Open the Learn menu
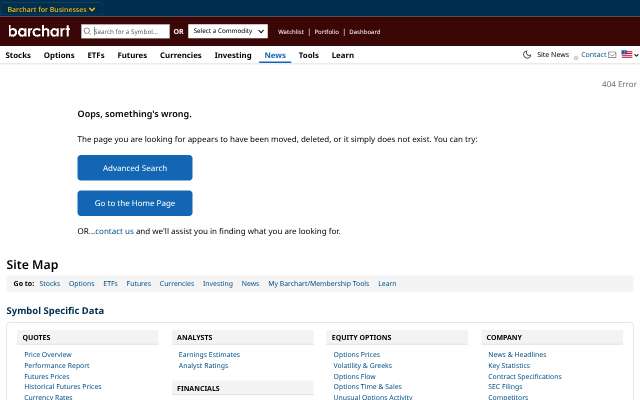 click(x=343, y=55)
